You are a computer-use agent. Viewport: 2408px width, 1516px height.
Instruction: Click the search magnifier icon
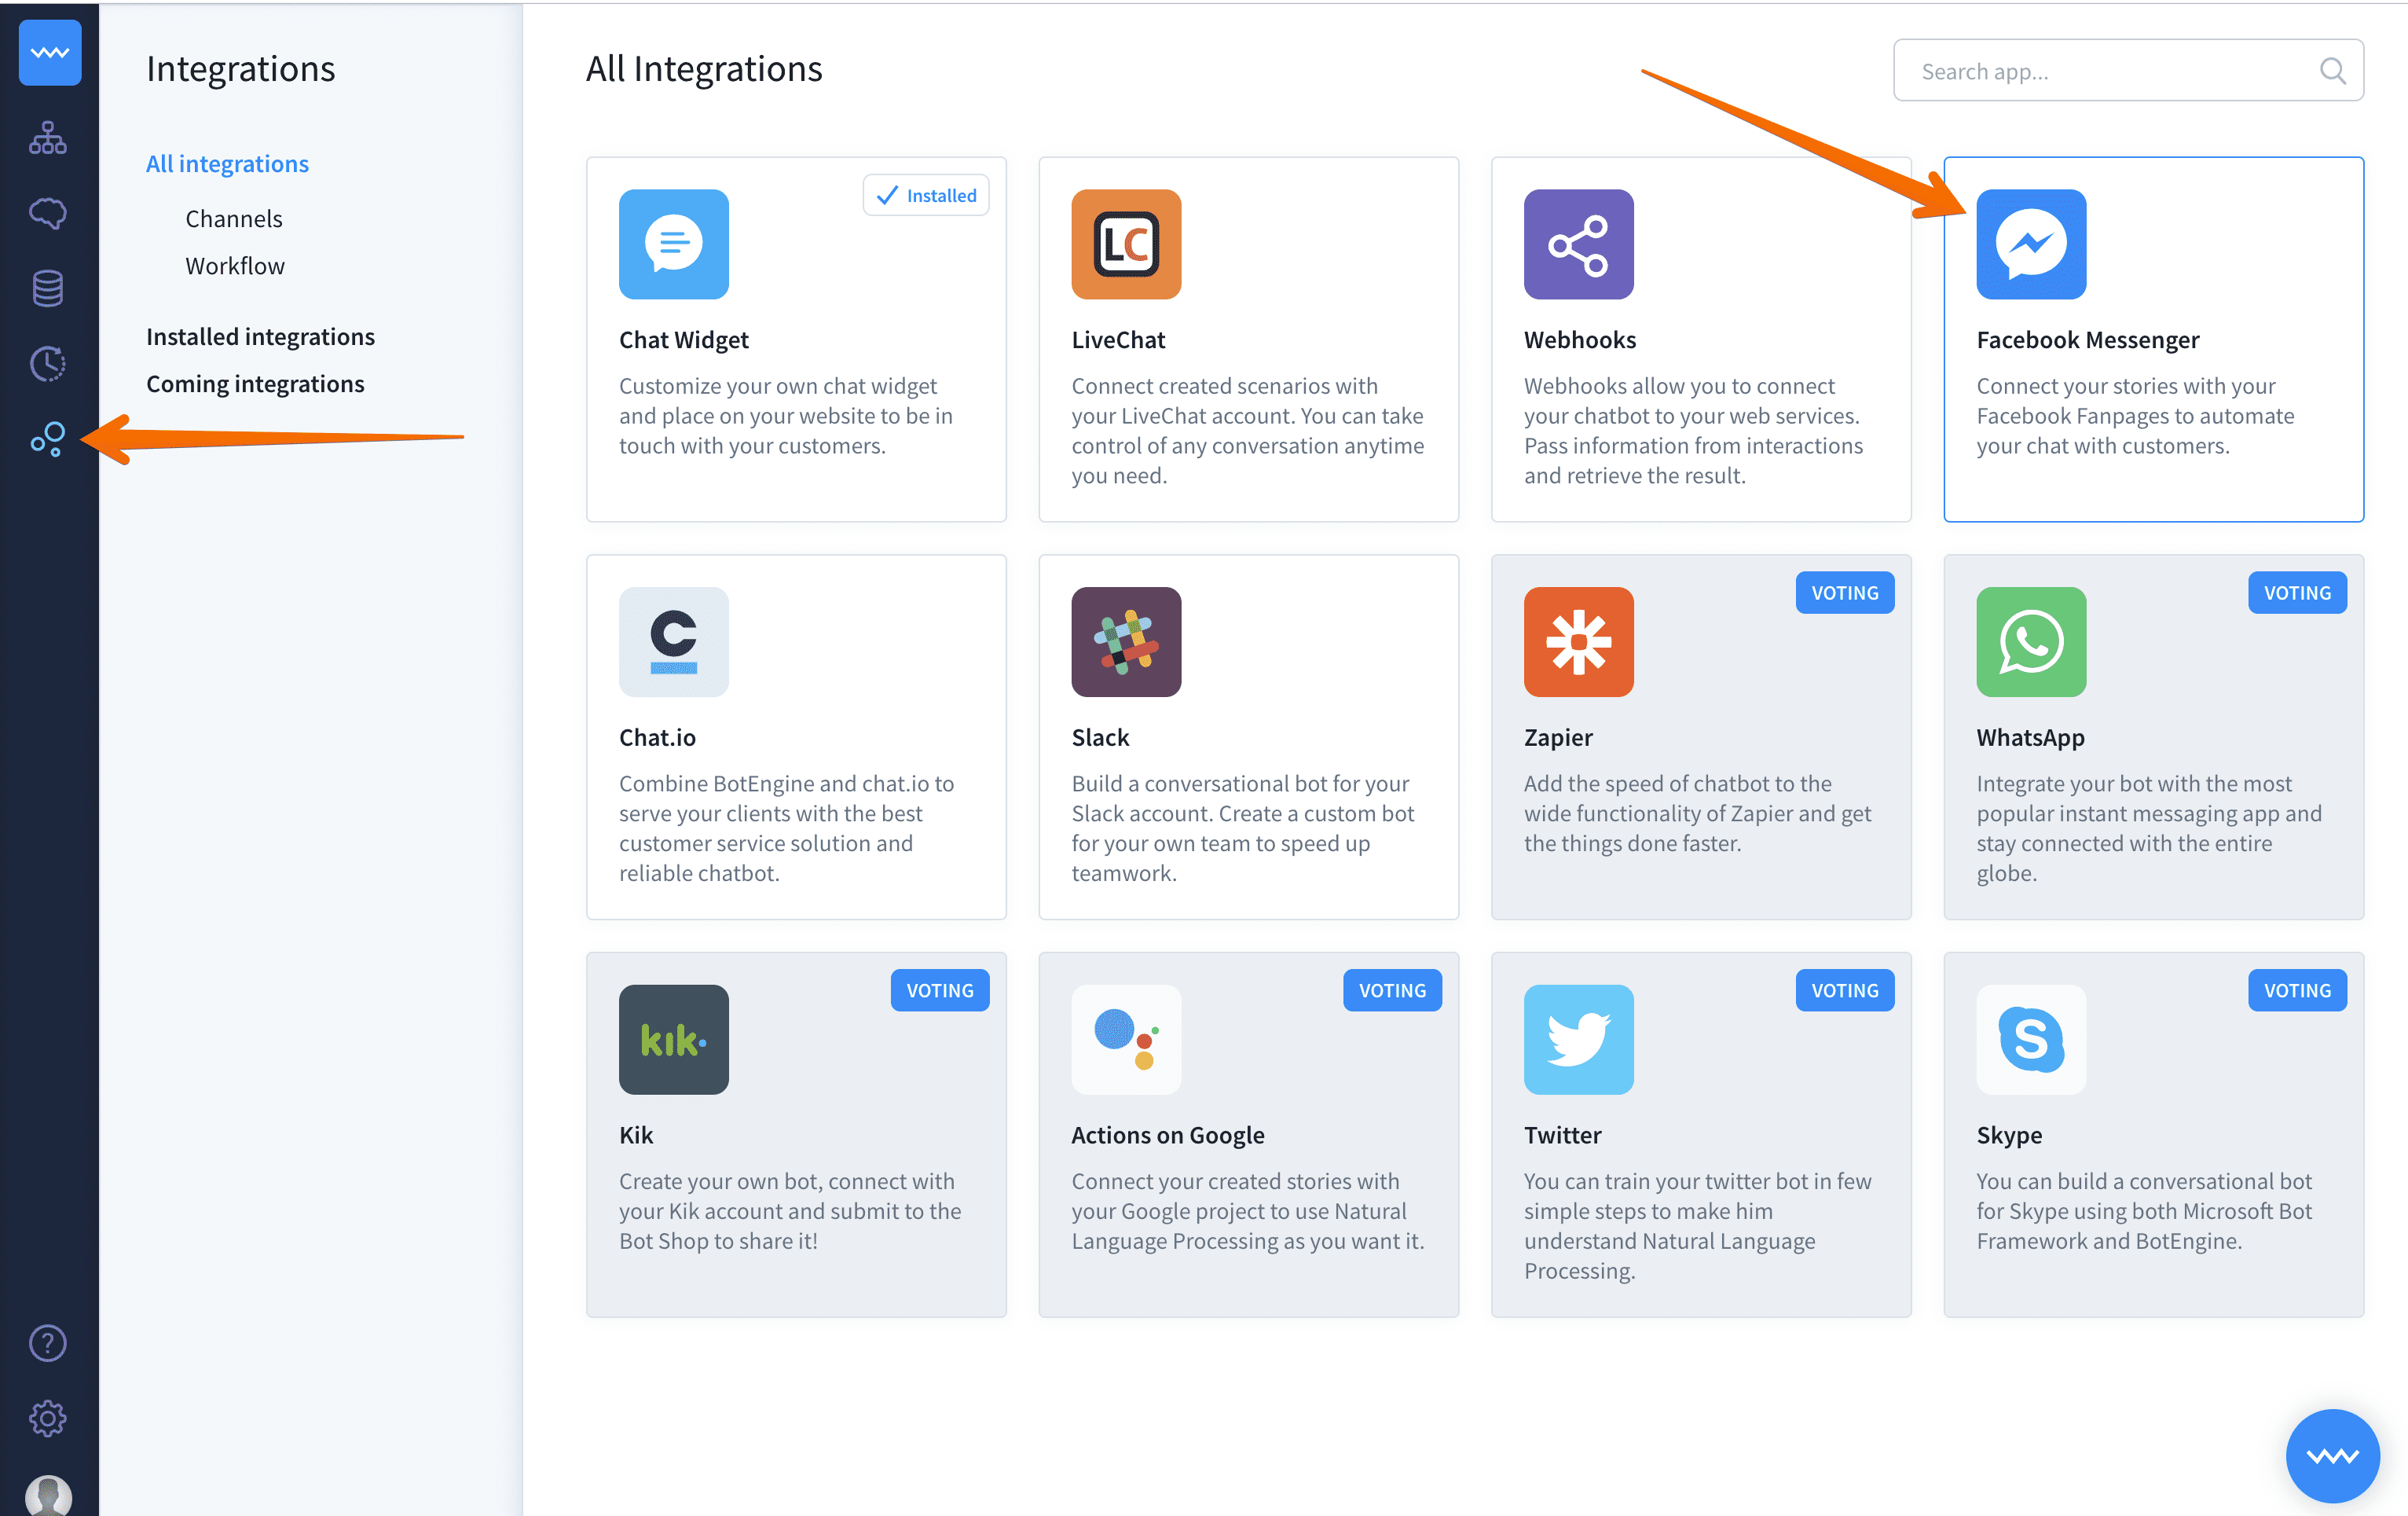click(2332, 71)
